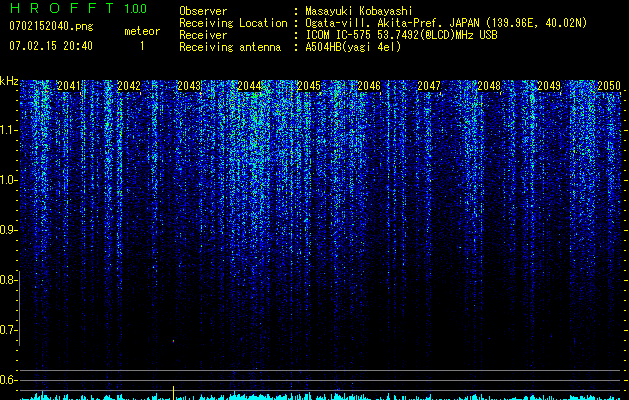This screenshot has width=629, height=400.
Task: Click the yellow meteor detection spike marker
Action: [x=173, y=393]
